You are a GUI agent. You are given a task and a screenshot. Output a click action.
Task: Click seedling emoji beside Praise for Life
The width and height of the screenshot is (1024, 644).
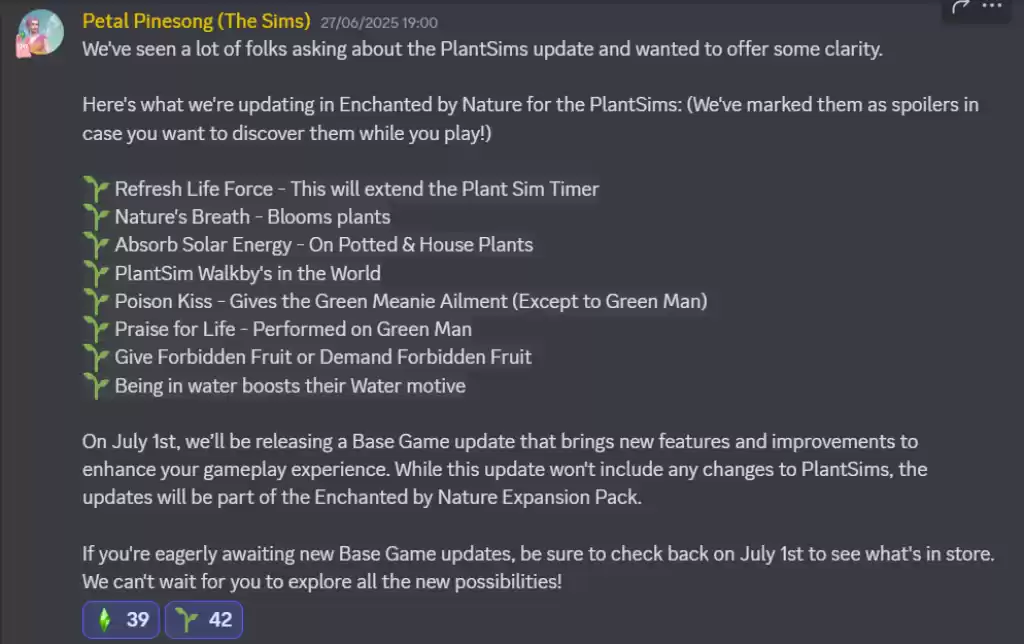click(x=96, y=329)
